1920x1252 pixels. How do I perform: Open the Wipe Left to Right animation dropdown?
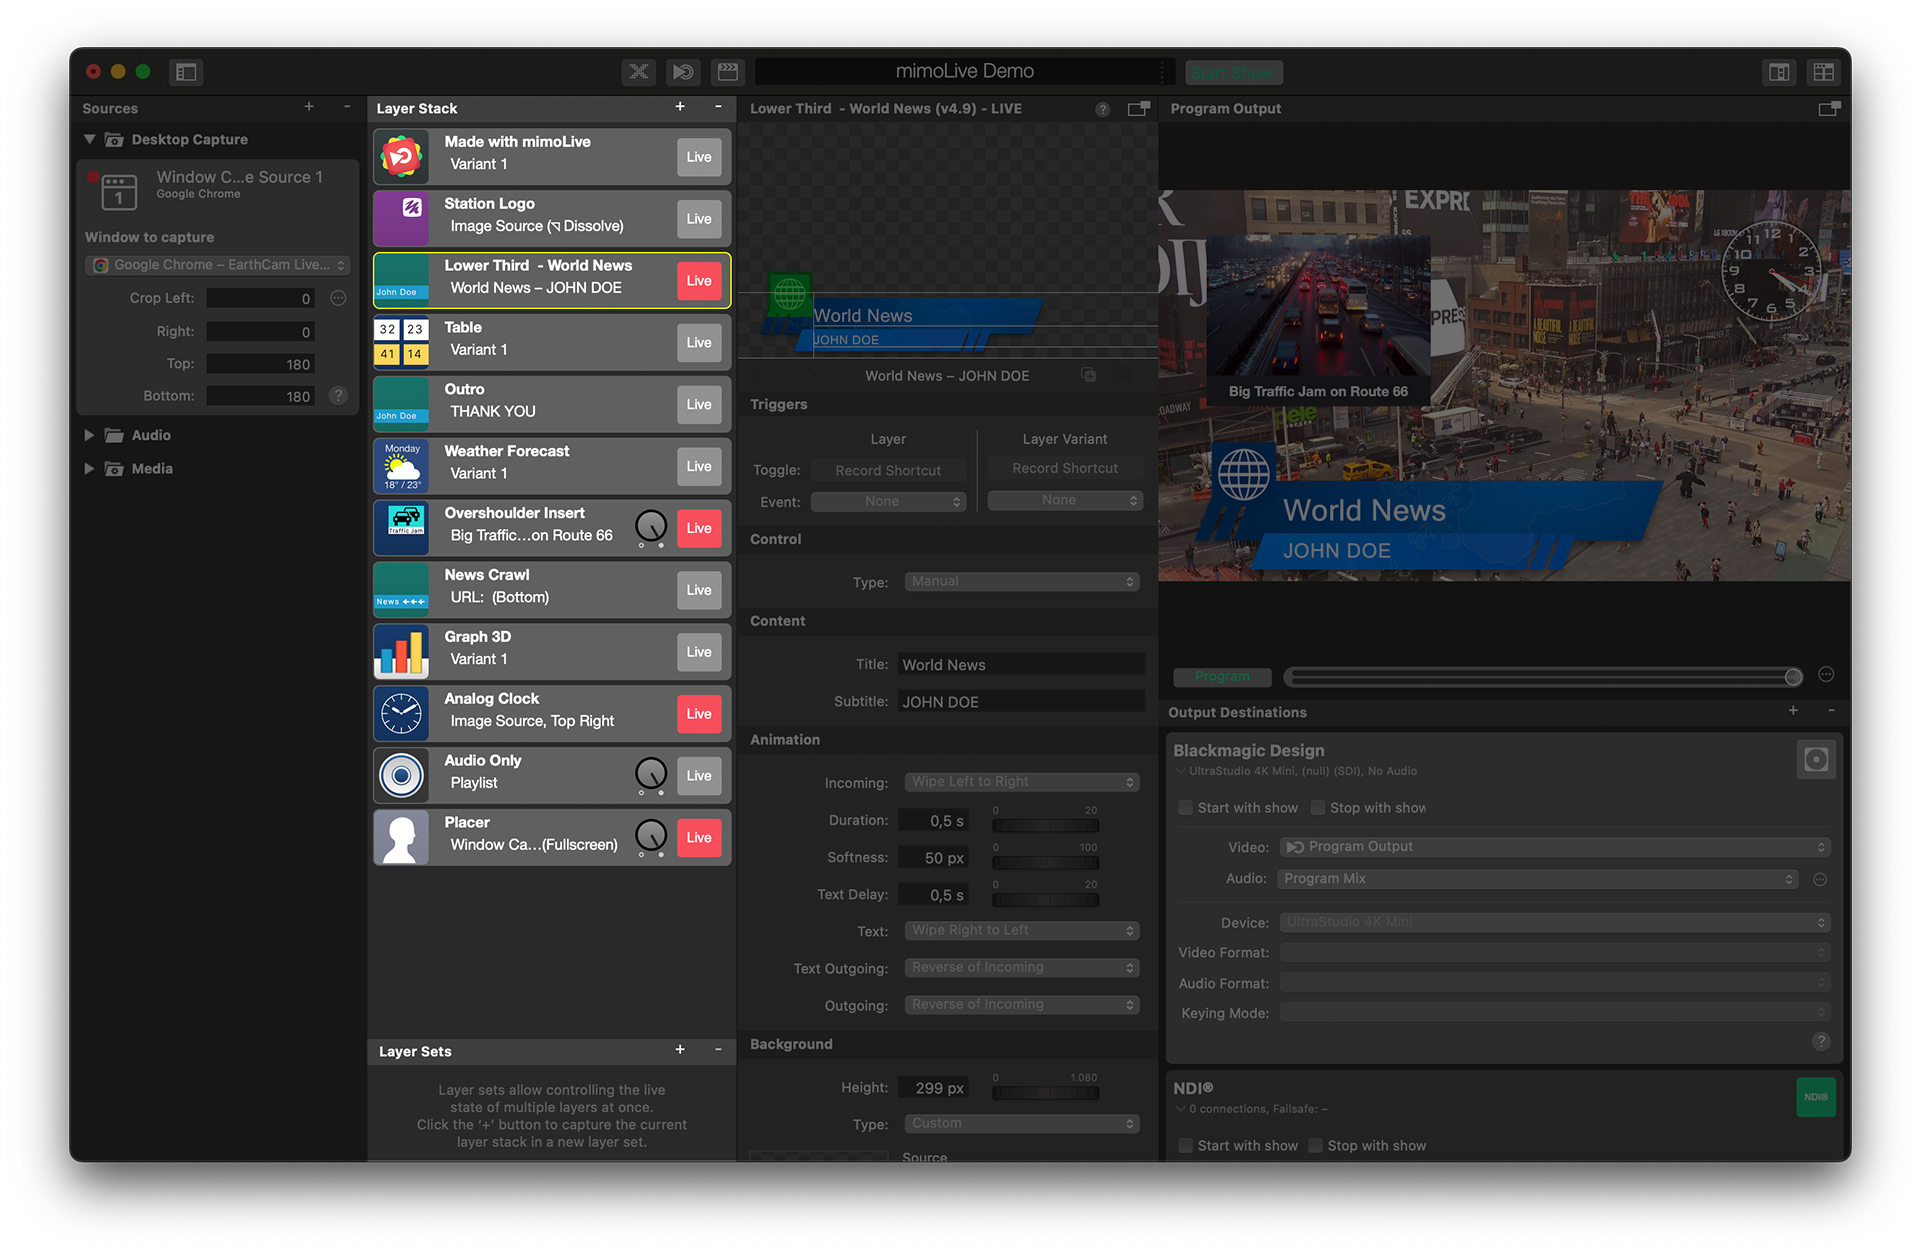pyautogui.click(x=1021, y=781)
